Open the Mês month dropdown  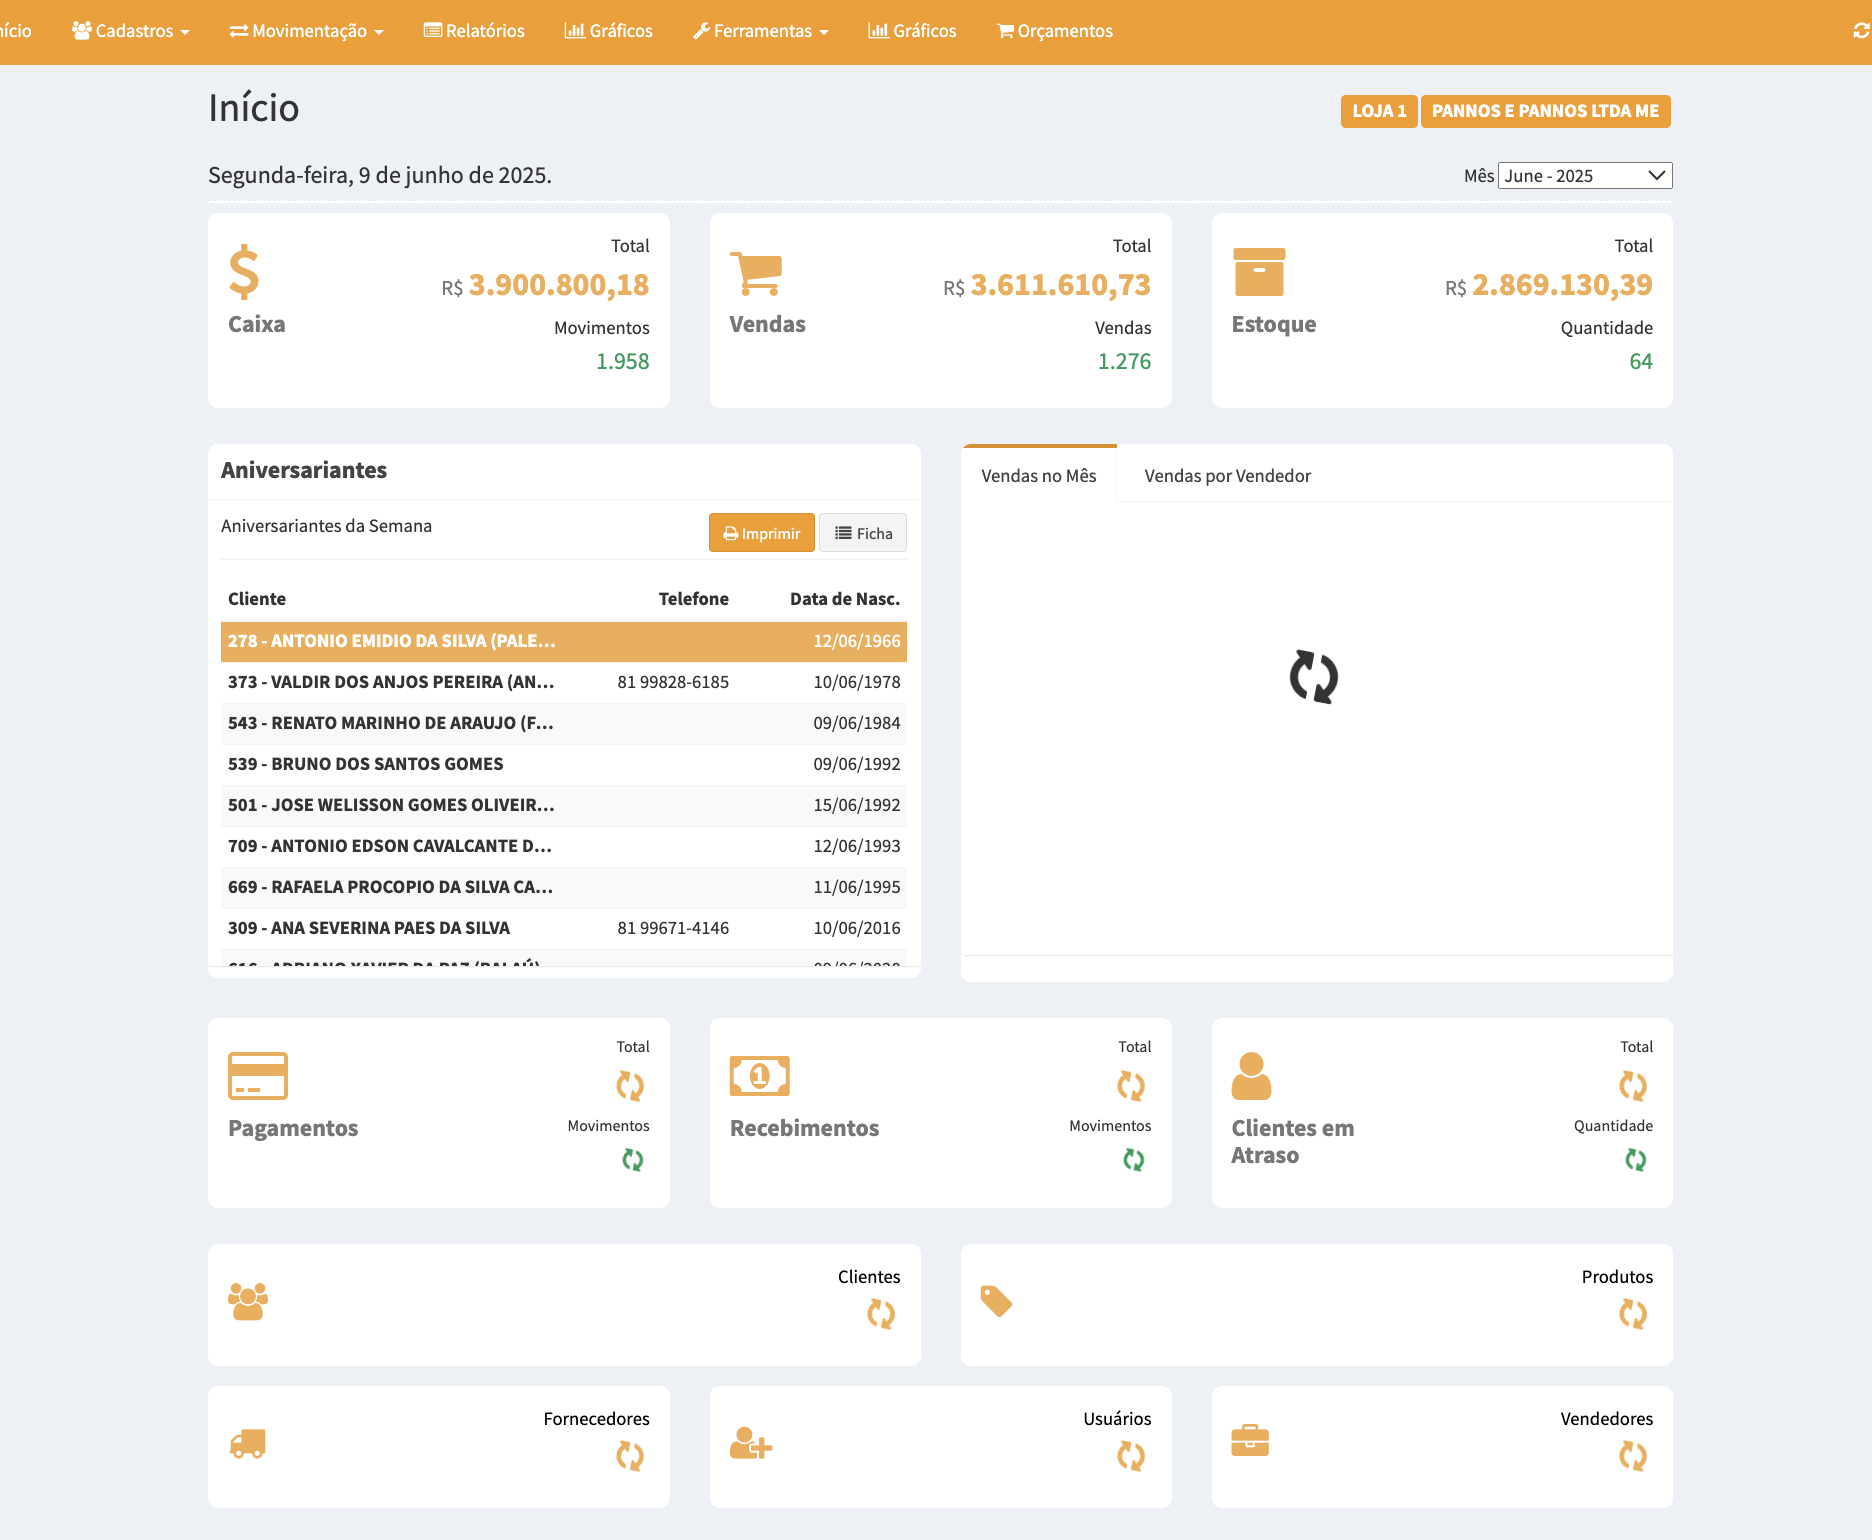coord(1584,176)
